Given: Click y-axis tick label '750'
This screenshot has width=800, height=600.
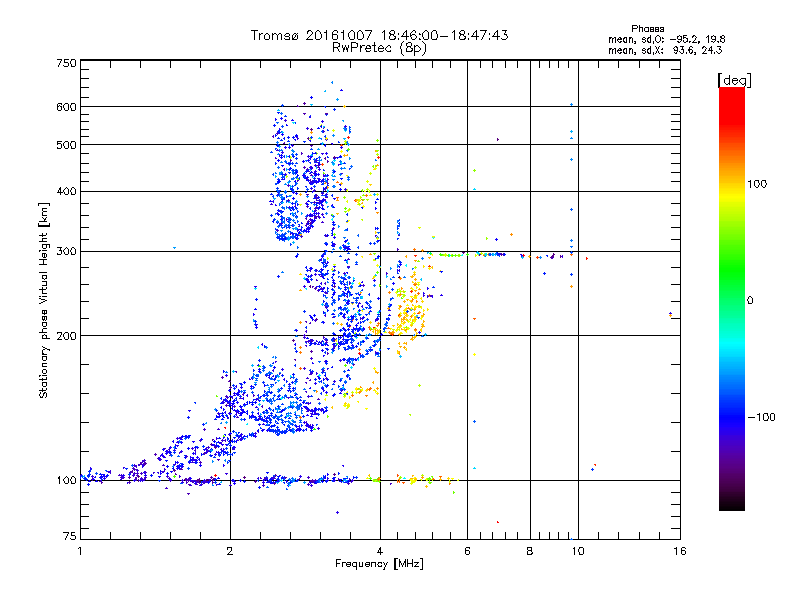Looking at the screenshot, I should (67, 63).
